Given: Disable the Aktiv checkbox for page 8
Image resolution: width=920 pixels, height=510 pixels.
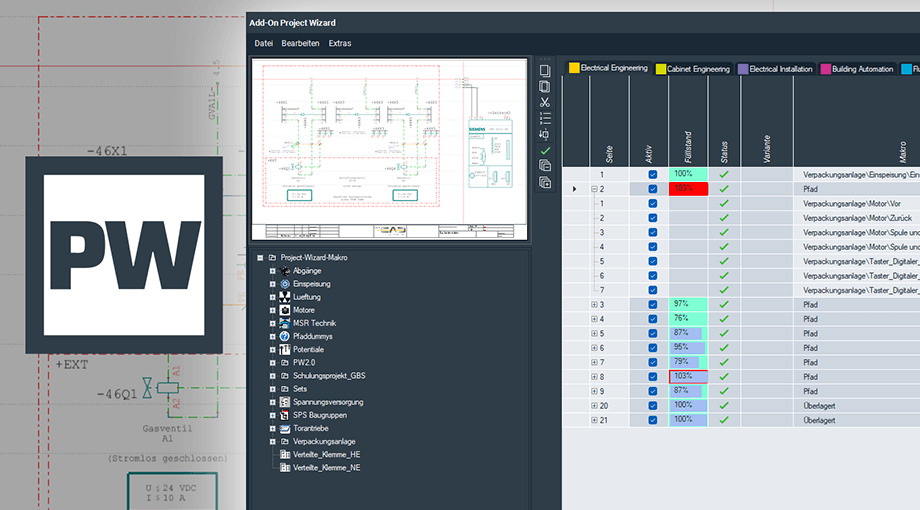Looking at the screenshot, I should click(653, 377).
